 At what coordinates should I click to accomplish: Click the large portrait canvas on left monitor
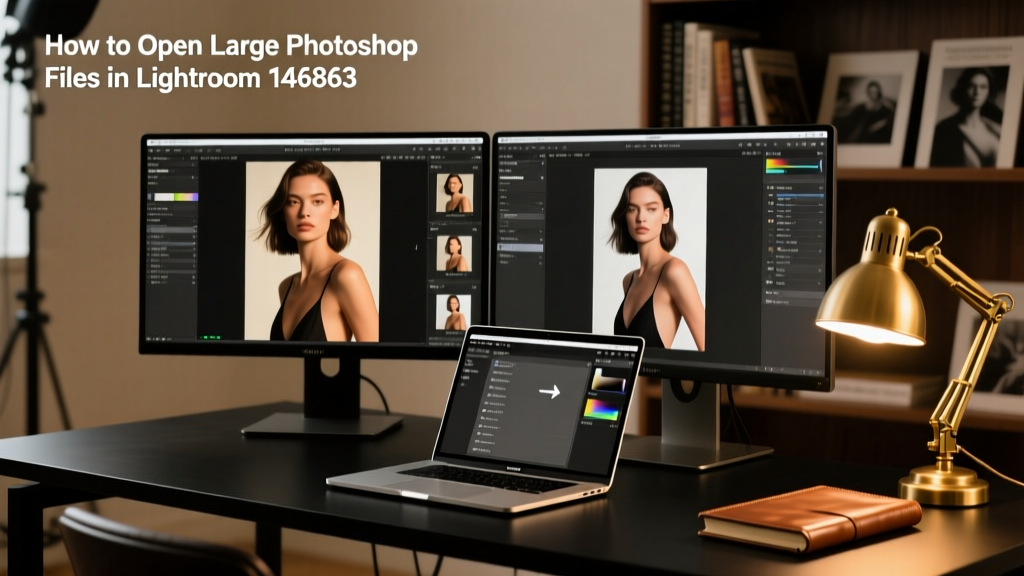pyautogui.click(x=312, y=251)
